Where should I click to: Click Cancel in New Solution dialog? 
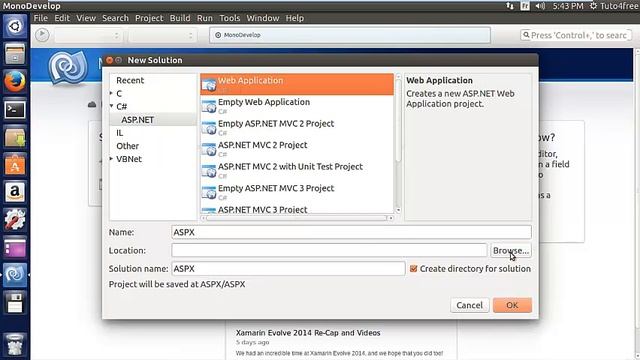pos(469,305)
